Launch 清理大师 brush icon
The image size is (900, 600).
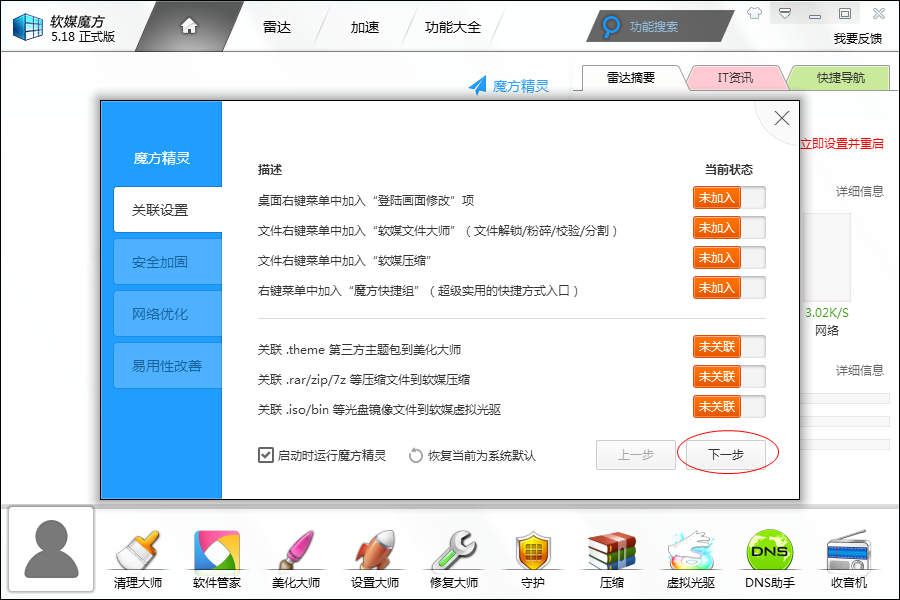click(x=138, y=550)
